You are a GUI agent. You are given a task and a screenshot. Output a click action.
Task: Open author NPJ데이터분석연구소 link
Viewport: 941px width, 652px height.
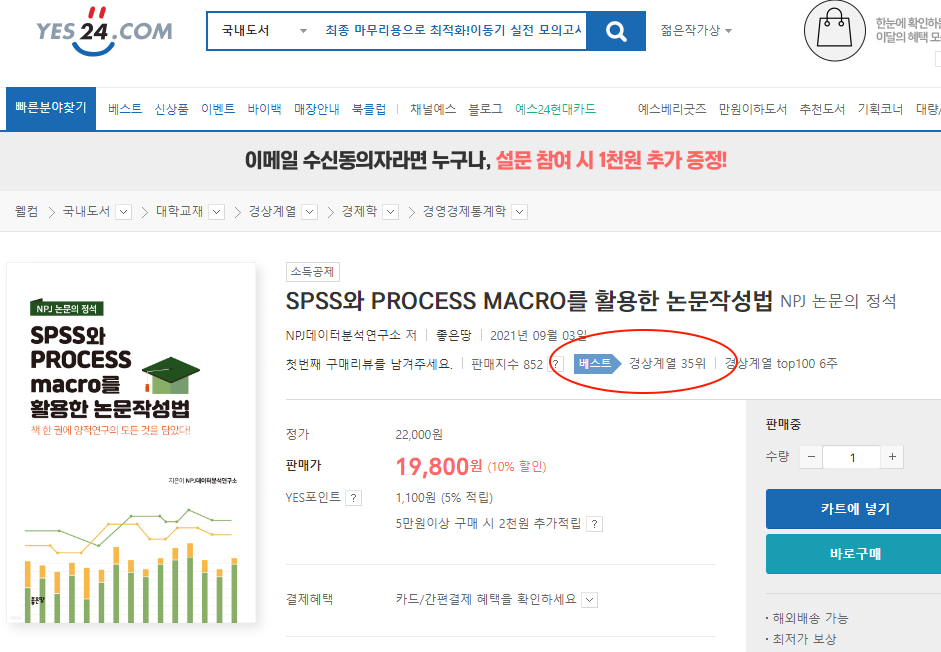[343, 335]
